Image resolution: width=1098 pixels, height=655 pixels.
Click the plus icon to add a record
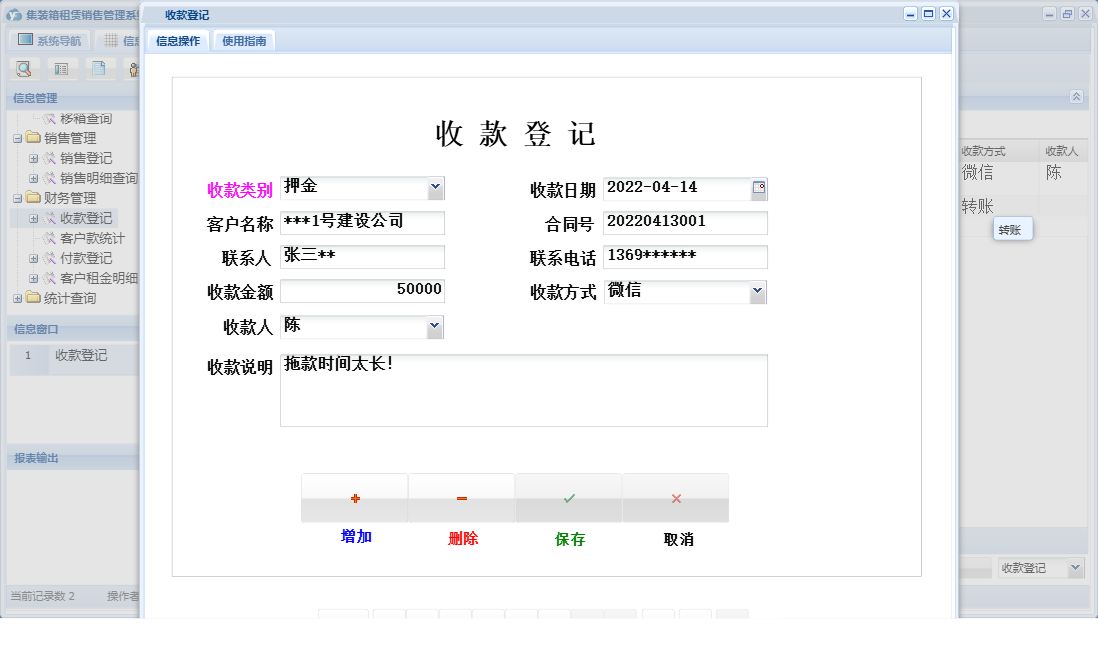coord(355,496)
